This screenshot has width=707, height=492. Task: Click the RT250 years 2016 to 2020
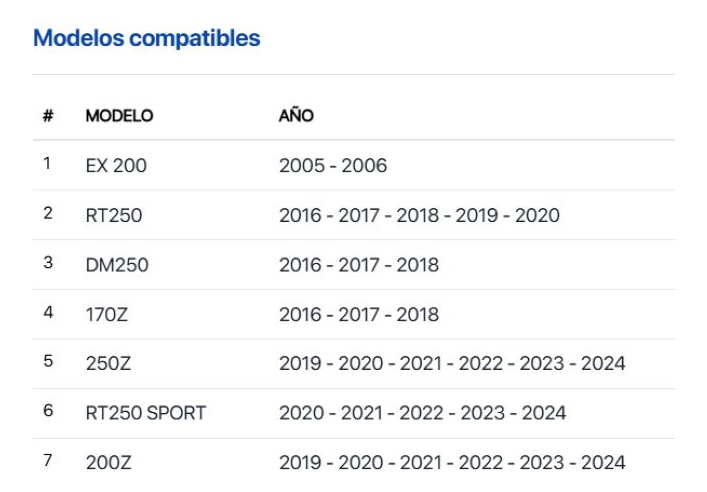(x=419, y=215)
